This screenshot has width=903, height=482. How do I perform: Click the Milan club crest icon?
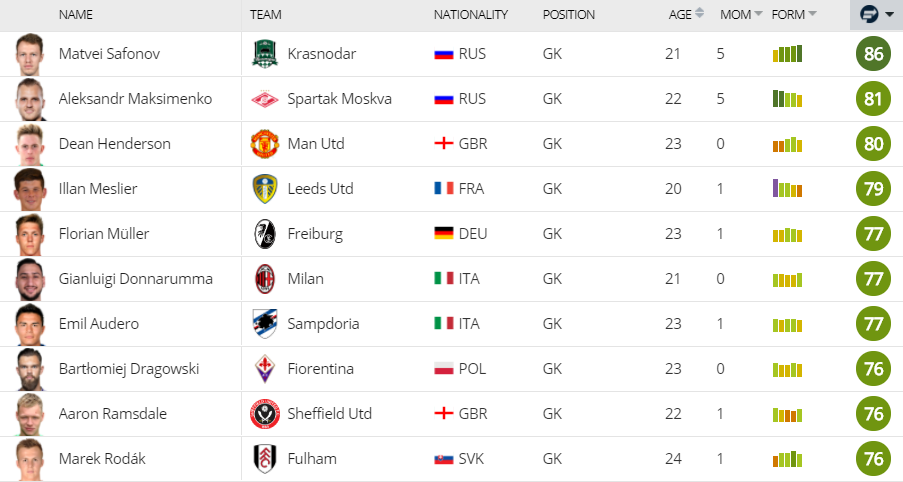[x=262, y=279]
